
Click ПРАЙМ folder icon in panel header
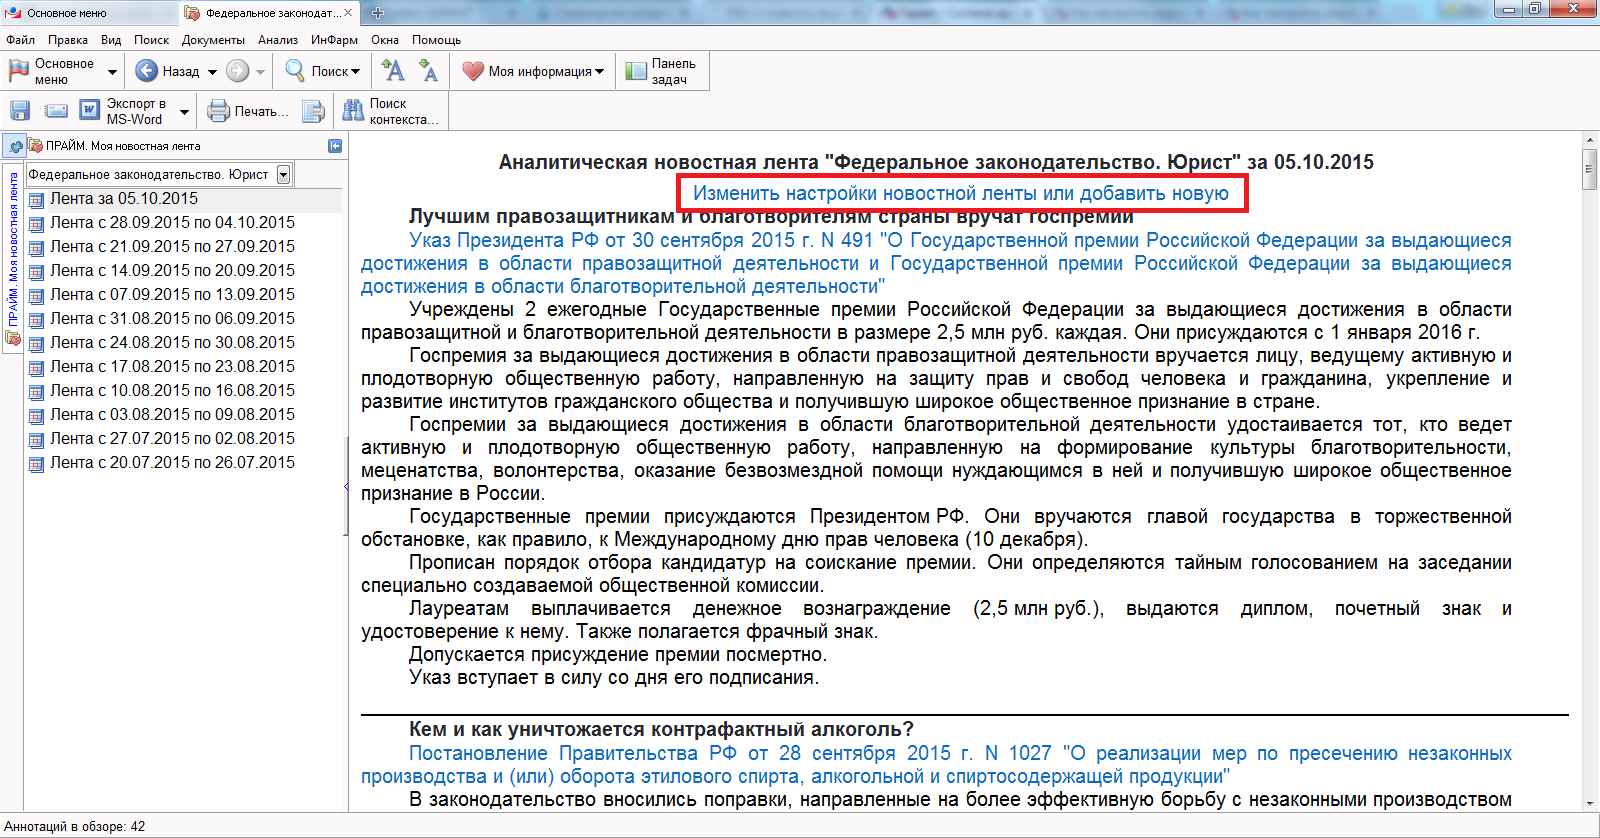[35, 146]
